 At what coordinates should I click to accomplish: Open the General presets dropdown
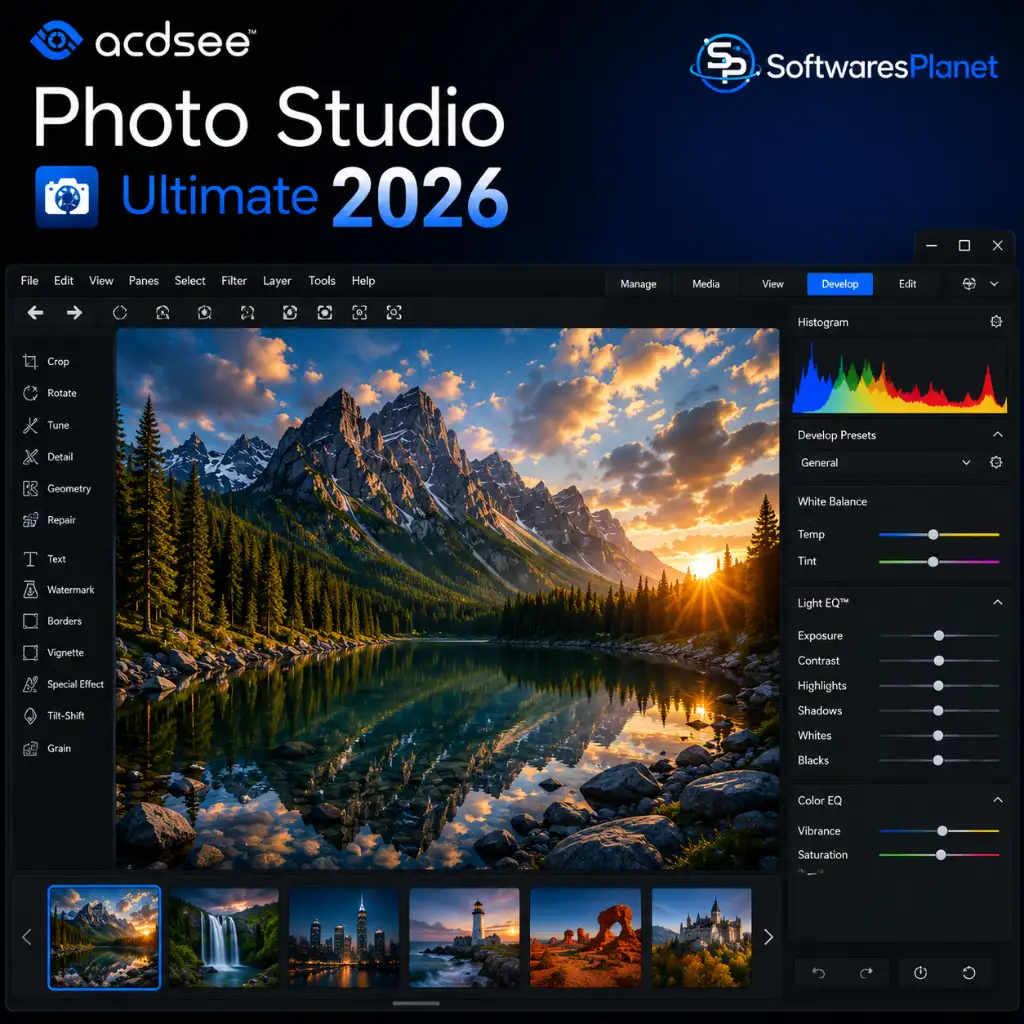[886, 462]
